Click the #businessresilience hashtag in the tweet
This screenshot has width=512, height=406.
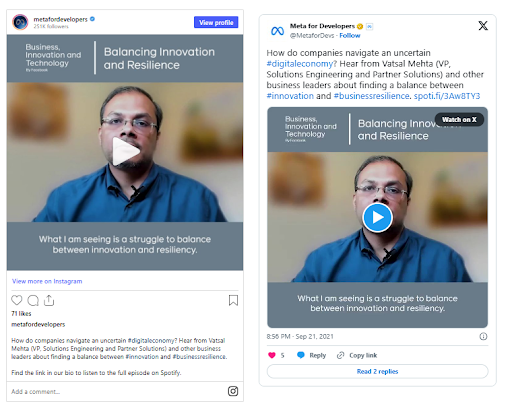371,96
